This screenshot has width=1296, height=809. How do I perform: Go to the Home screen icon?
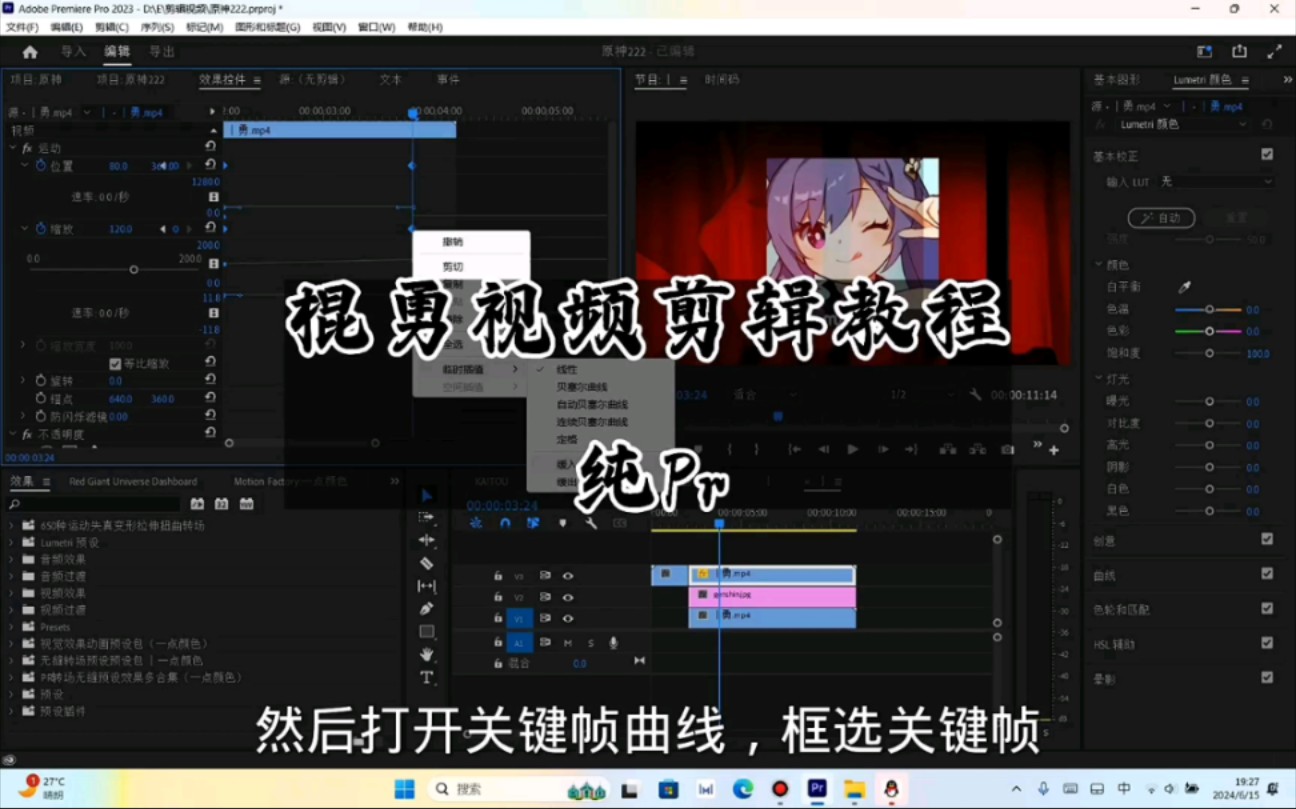[x=30, y=52]
